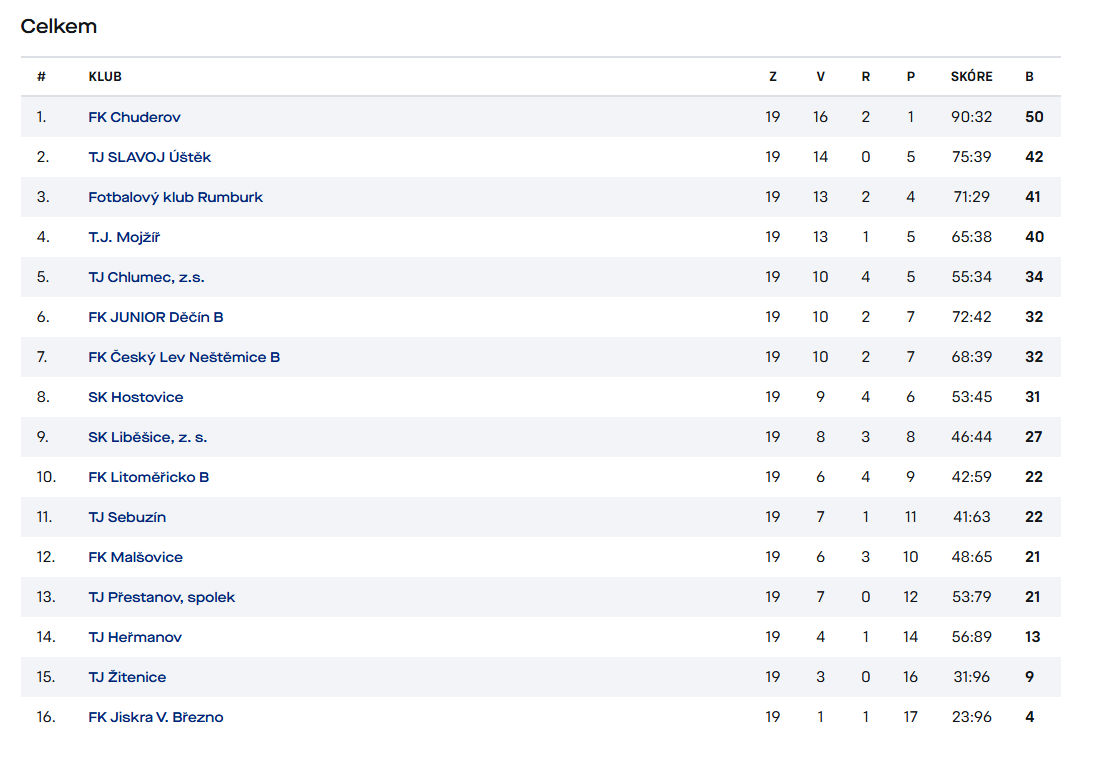This screenshot has height=764, width=1105.
Task: Open Fotbalový klub Rumburk club page
Action: (x=175, y=197)
